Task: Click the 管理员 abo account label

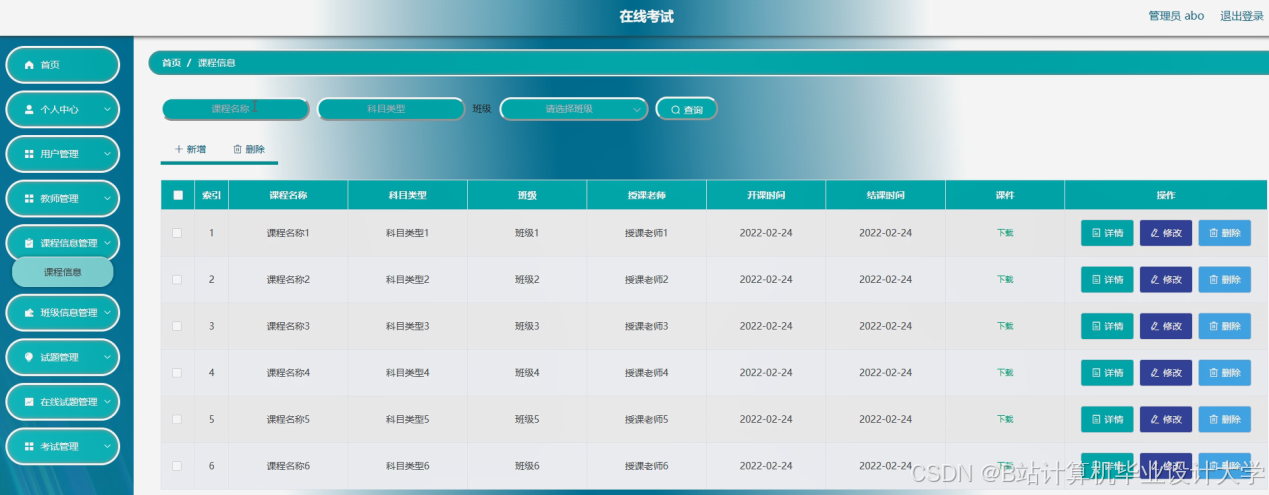Action: coord(1176,16)
